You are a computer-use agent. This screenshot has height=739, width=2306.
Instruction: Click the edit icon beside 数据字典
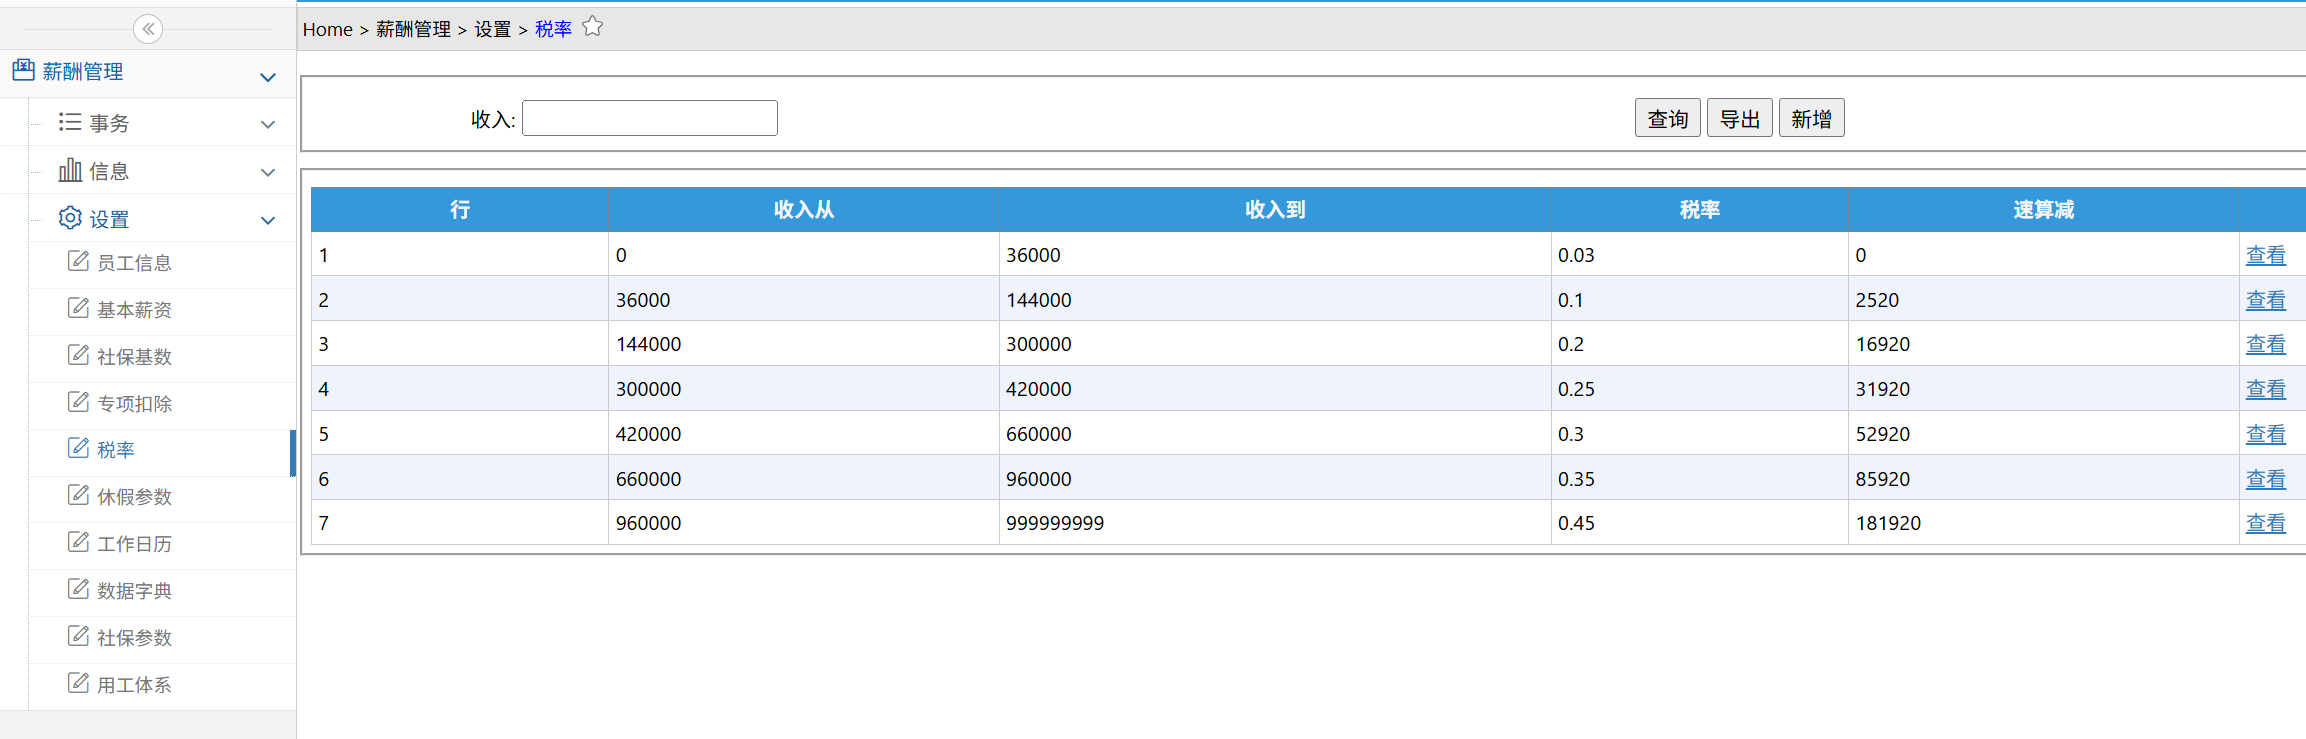(78, 589)
